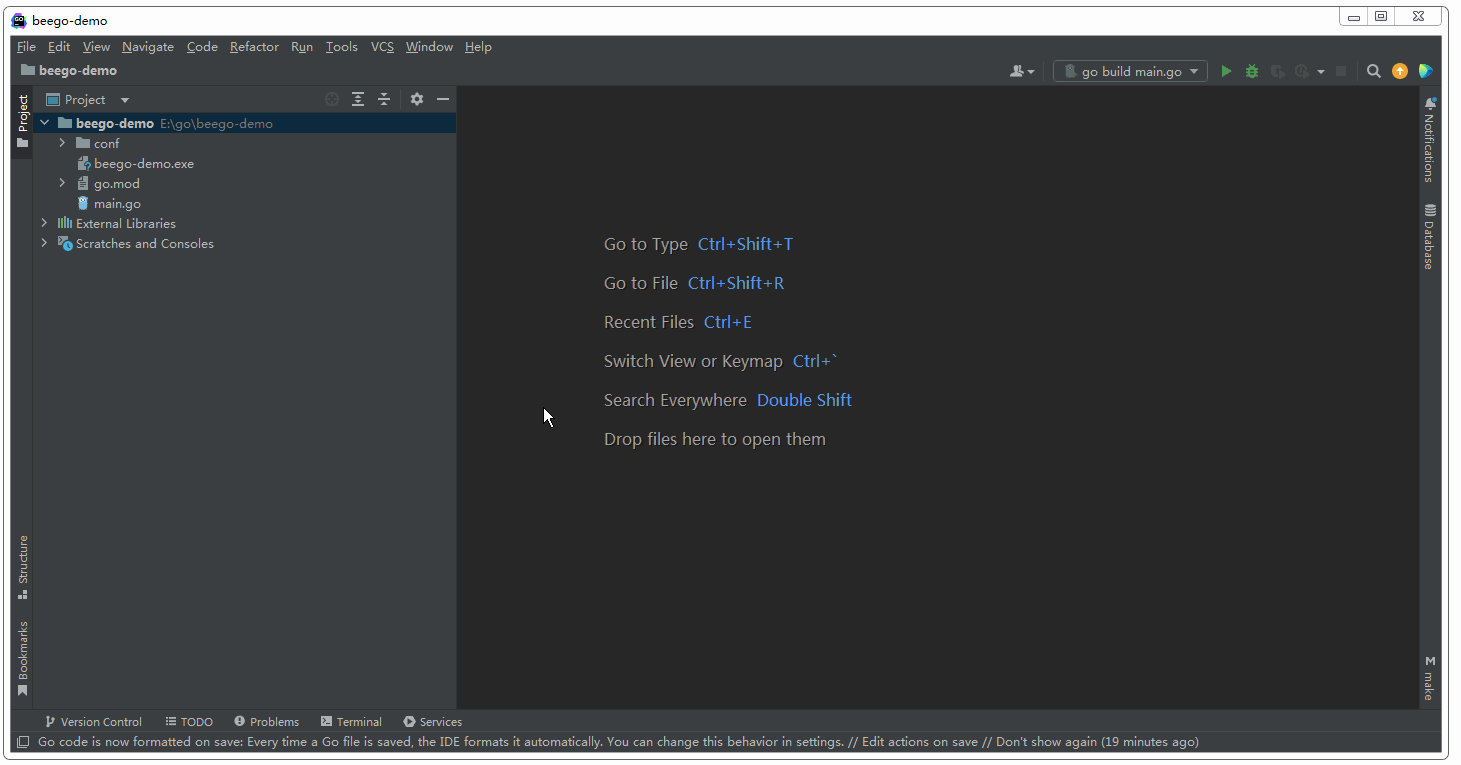Expand External Libraries
Screen dimensions: 1461x765
[44, 223]
